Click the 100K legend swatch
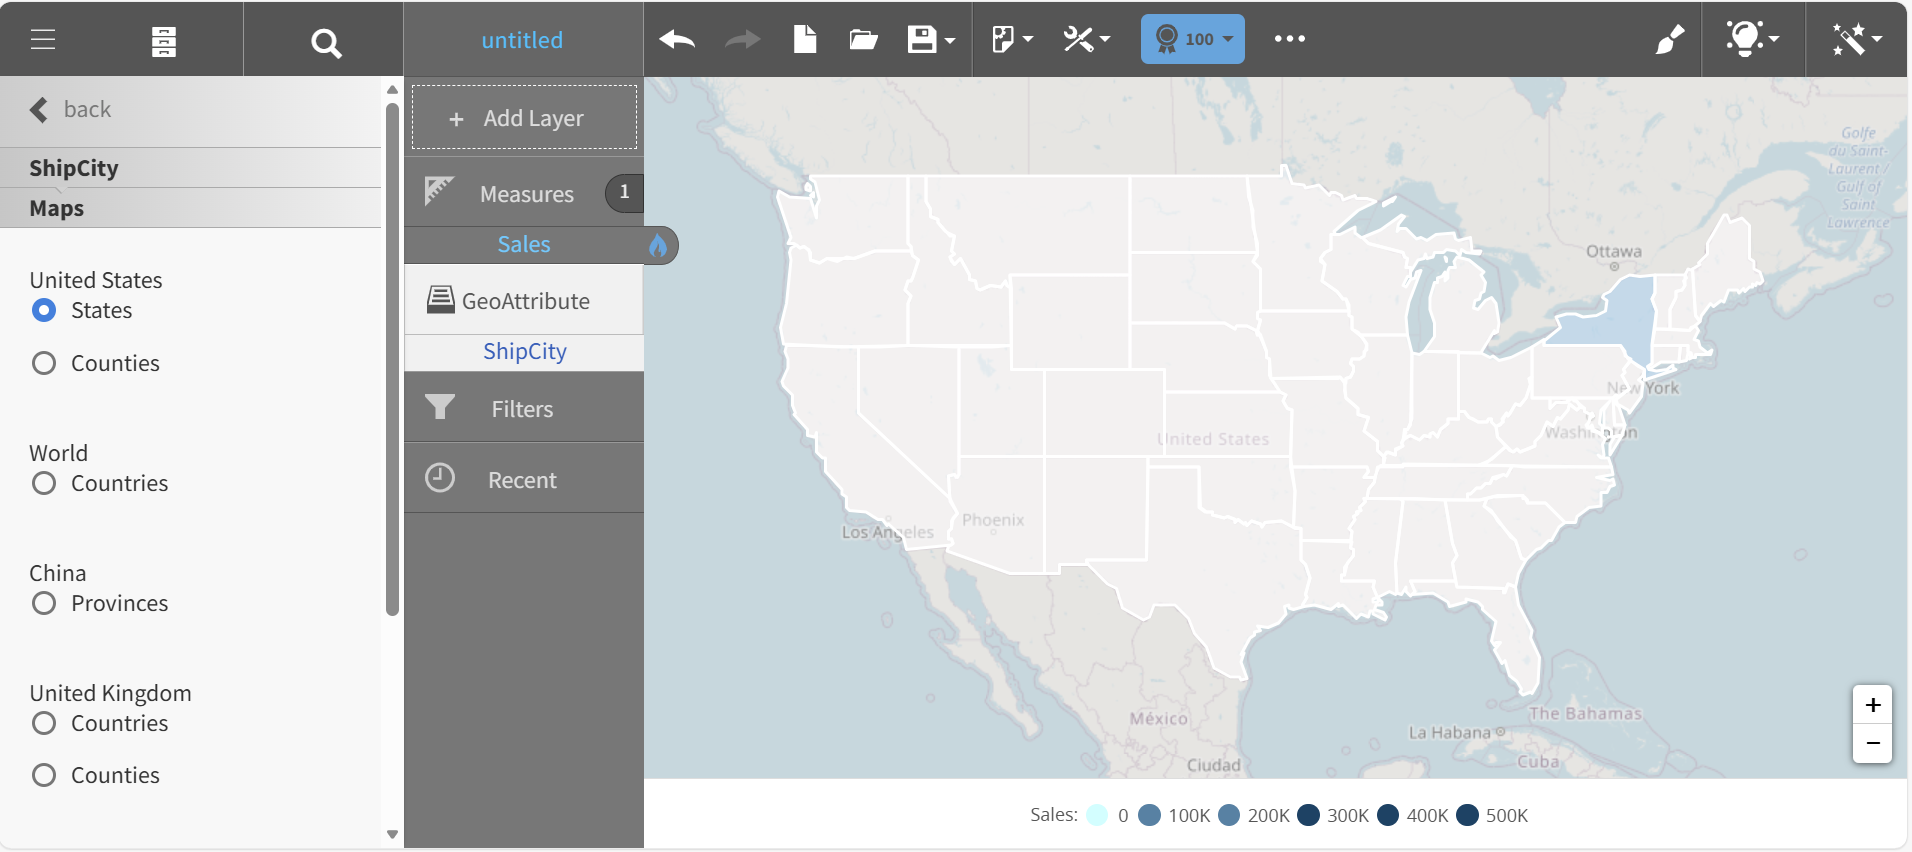 click(1150, 815)
